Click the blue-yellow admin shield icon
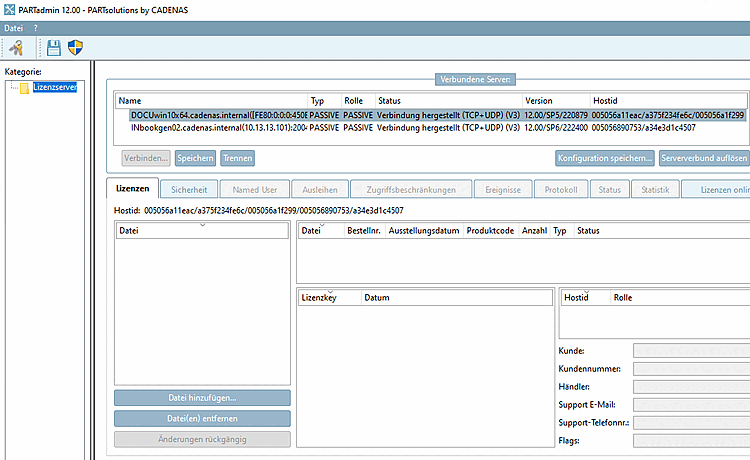 click(75, 47)
